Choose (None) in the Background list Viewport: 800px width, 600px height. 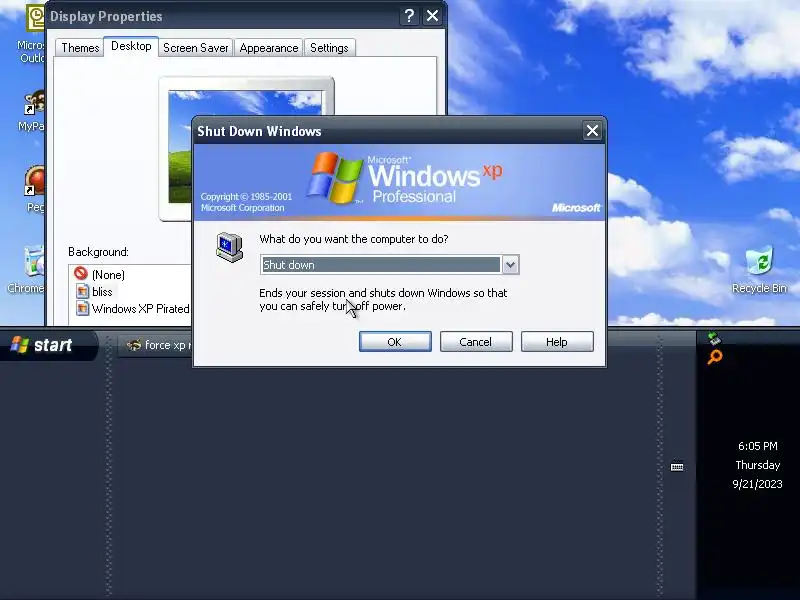(108, 275)
